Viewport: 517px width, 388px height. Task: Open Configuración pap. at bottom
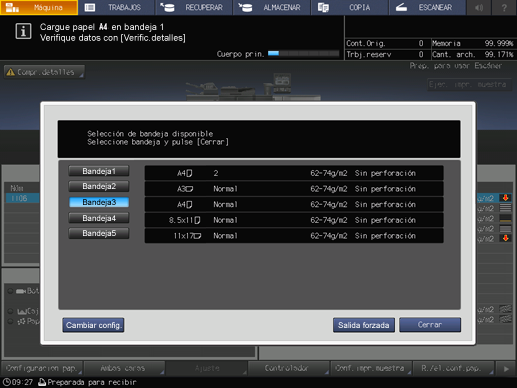[42, 368]
